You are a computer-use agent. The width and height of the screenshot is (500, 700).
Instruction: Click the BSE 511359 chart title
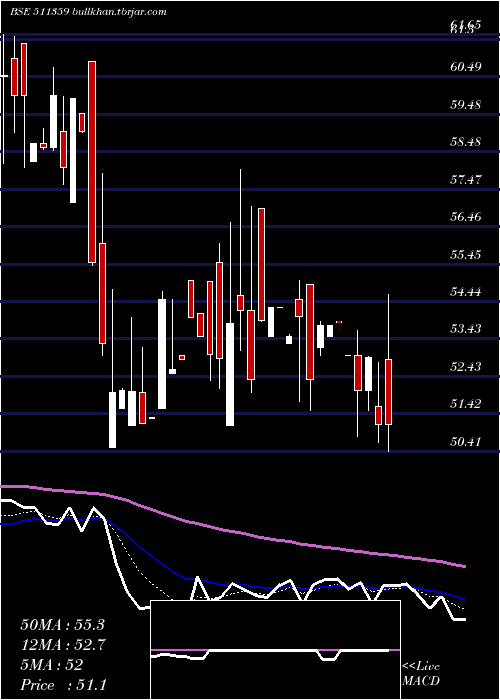88,12
